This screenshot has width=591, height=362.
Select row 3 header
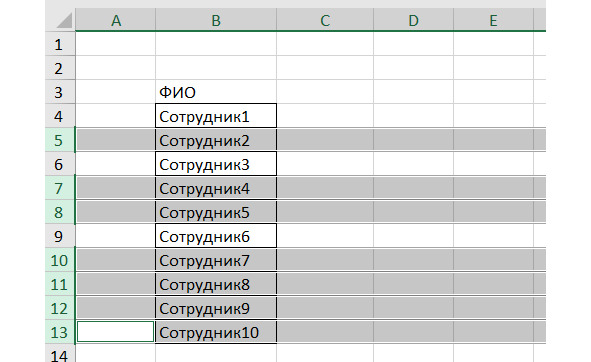pos(60,92)
